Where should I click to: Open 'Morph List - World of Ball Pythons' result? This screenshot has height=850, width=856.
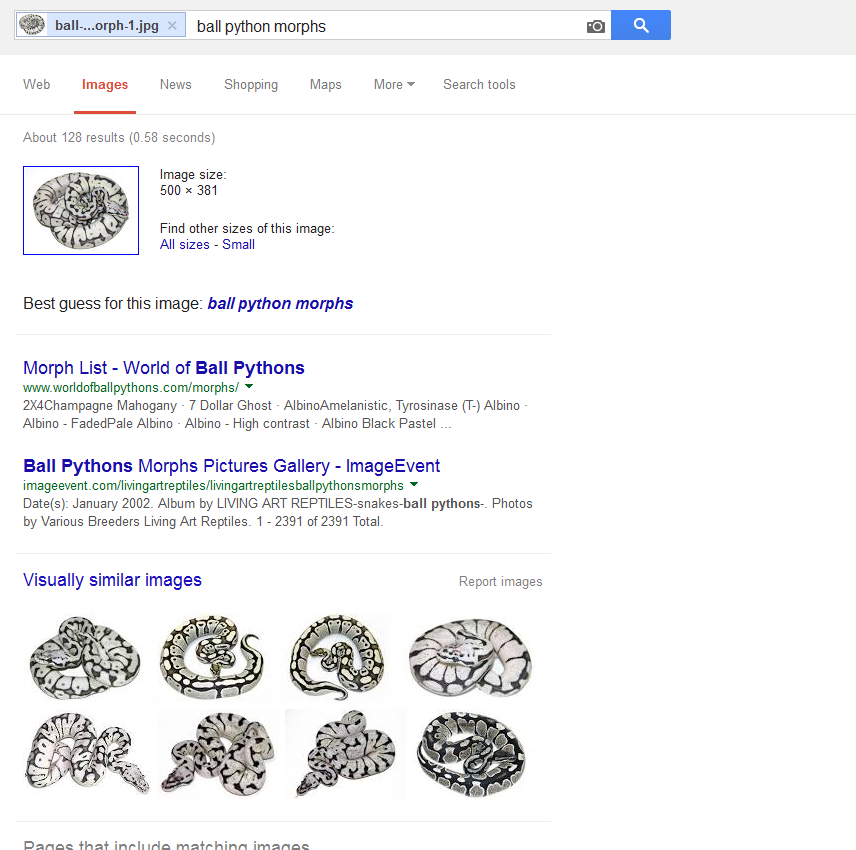164,368
